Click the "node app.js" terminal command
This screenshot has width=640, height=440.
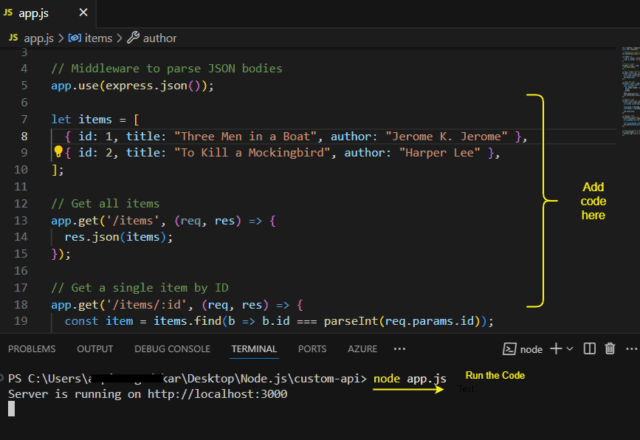[x=410, y=378]
